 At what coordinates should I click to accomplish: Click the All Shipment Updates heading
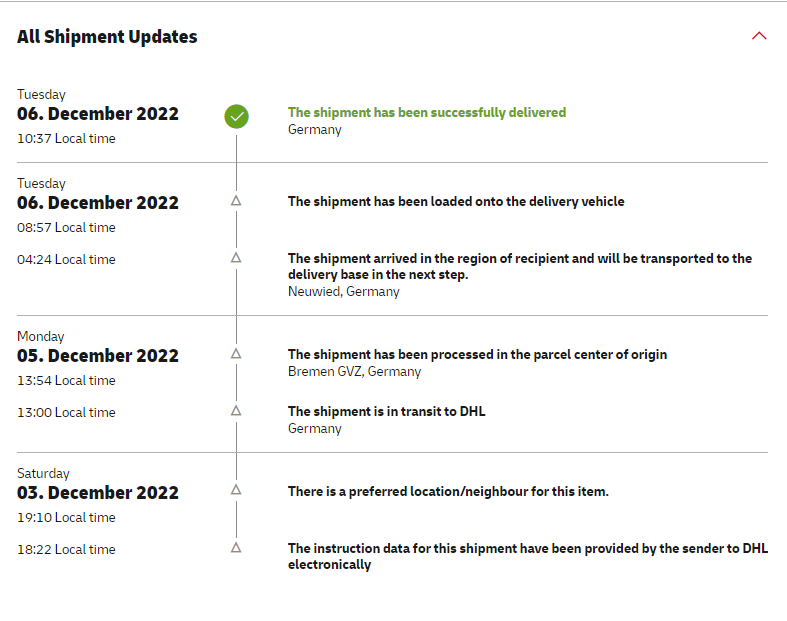107,37
